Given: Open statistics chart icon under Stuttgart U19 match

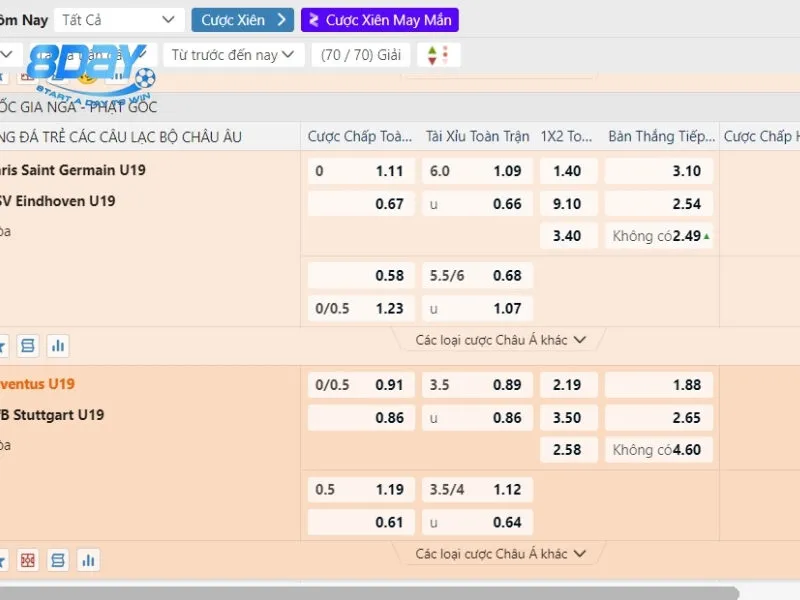Looking at the screenshot, I should pos(88,560).
